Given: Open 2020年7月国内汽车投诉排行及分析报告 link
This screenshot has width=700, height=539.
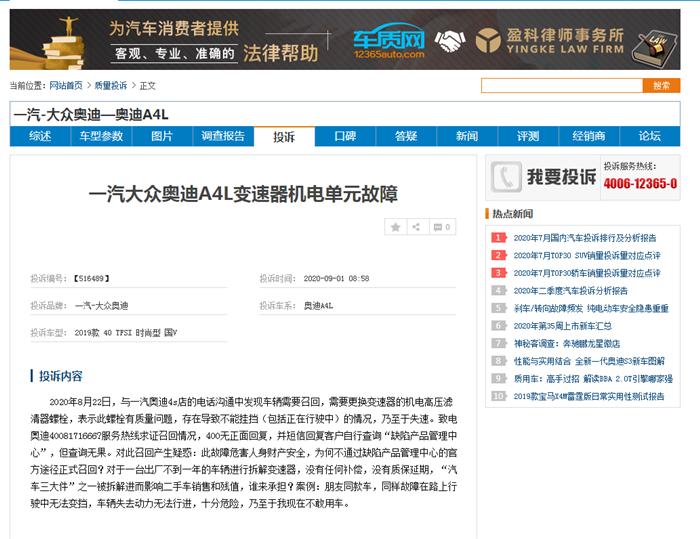Looking at the screenshot, I should (x=585, y=238).
